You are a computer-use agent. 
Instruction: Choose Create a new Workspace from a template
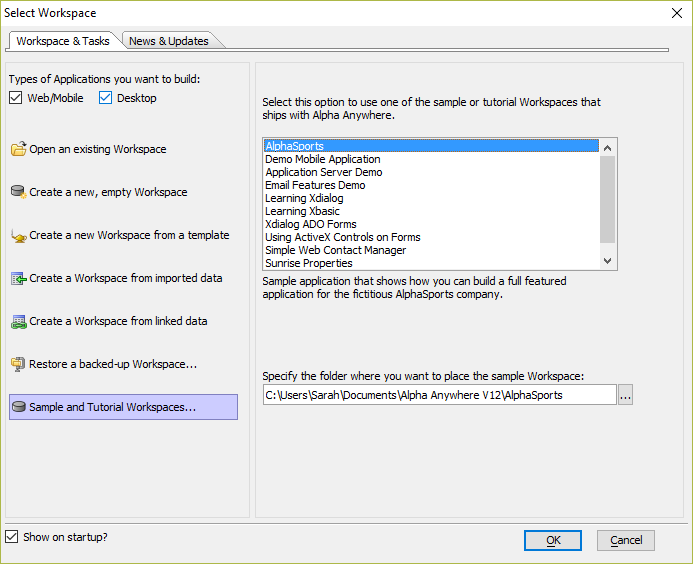coord(129,235)
